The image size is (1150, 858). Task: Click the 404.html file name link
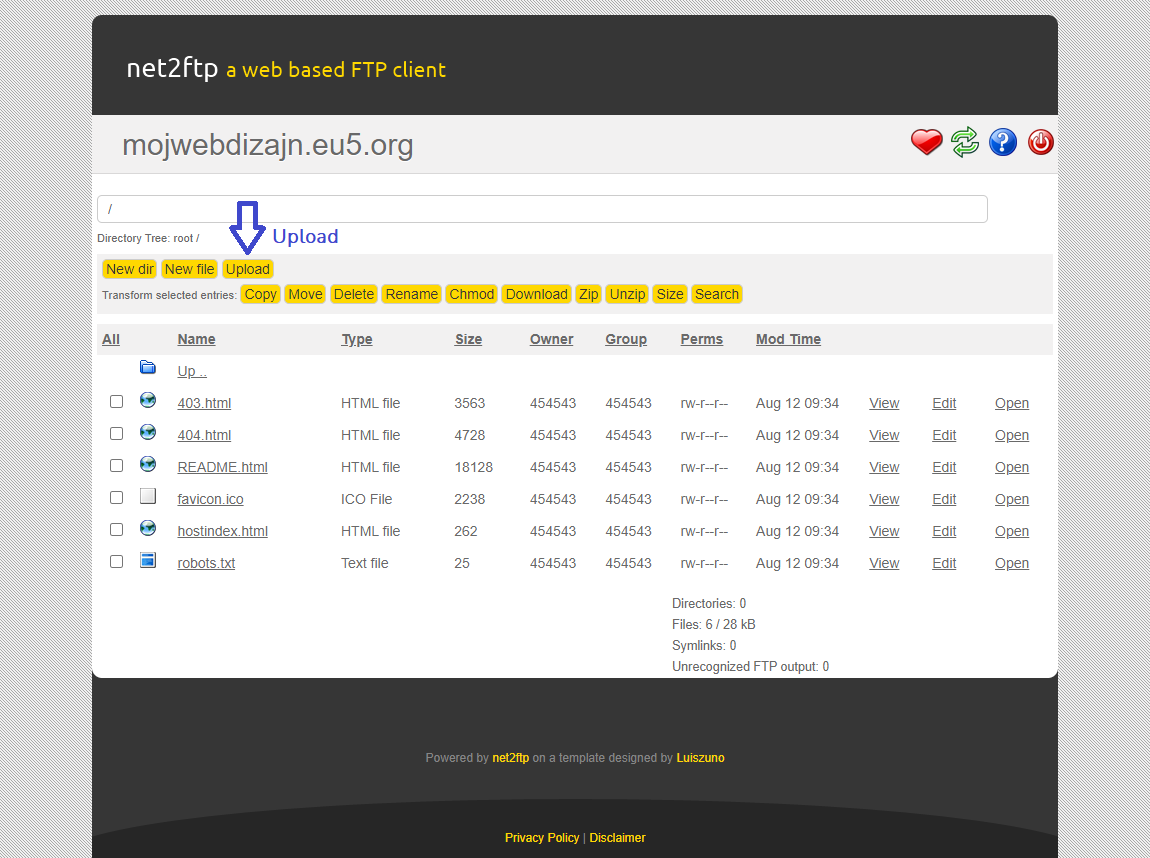pos(204,436)
